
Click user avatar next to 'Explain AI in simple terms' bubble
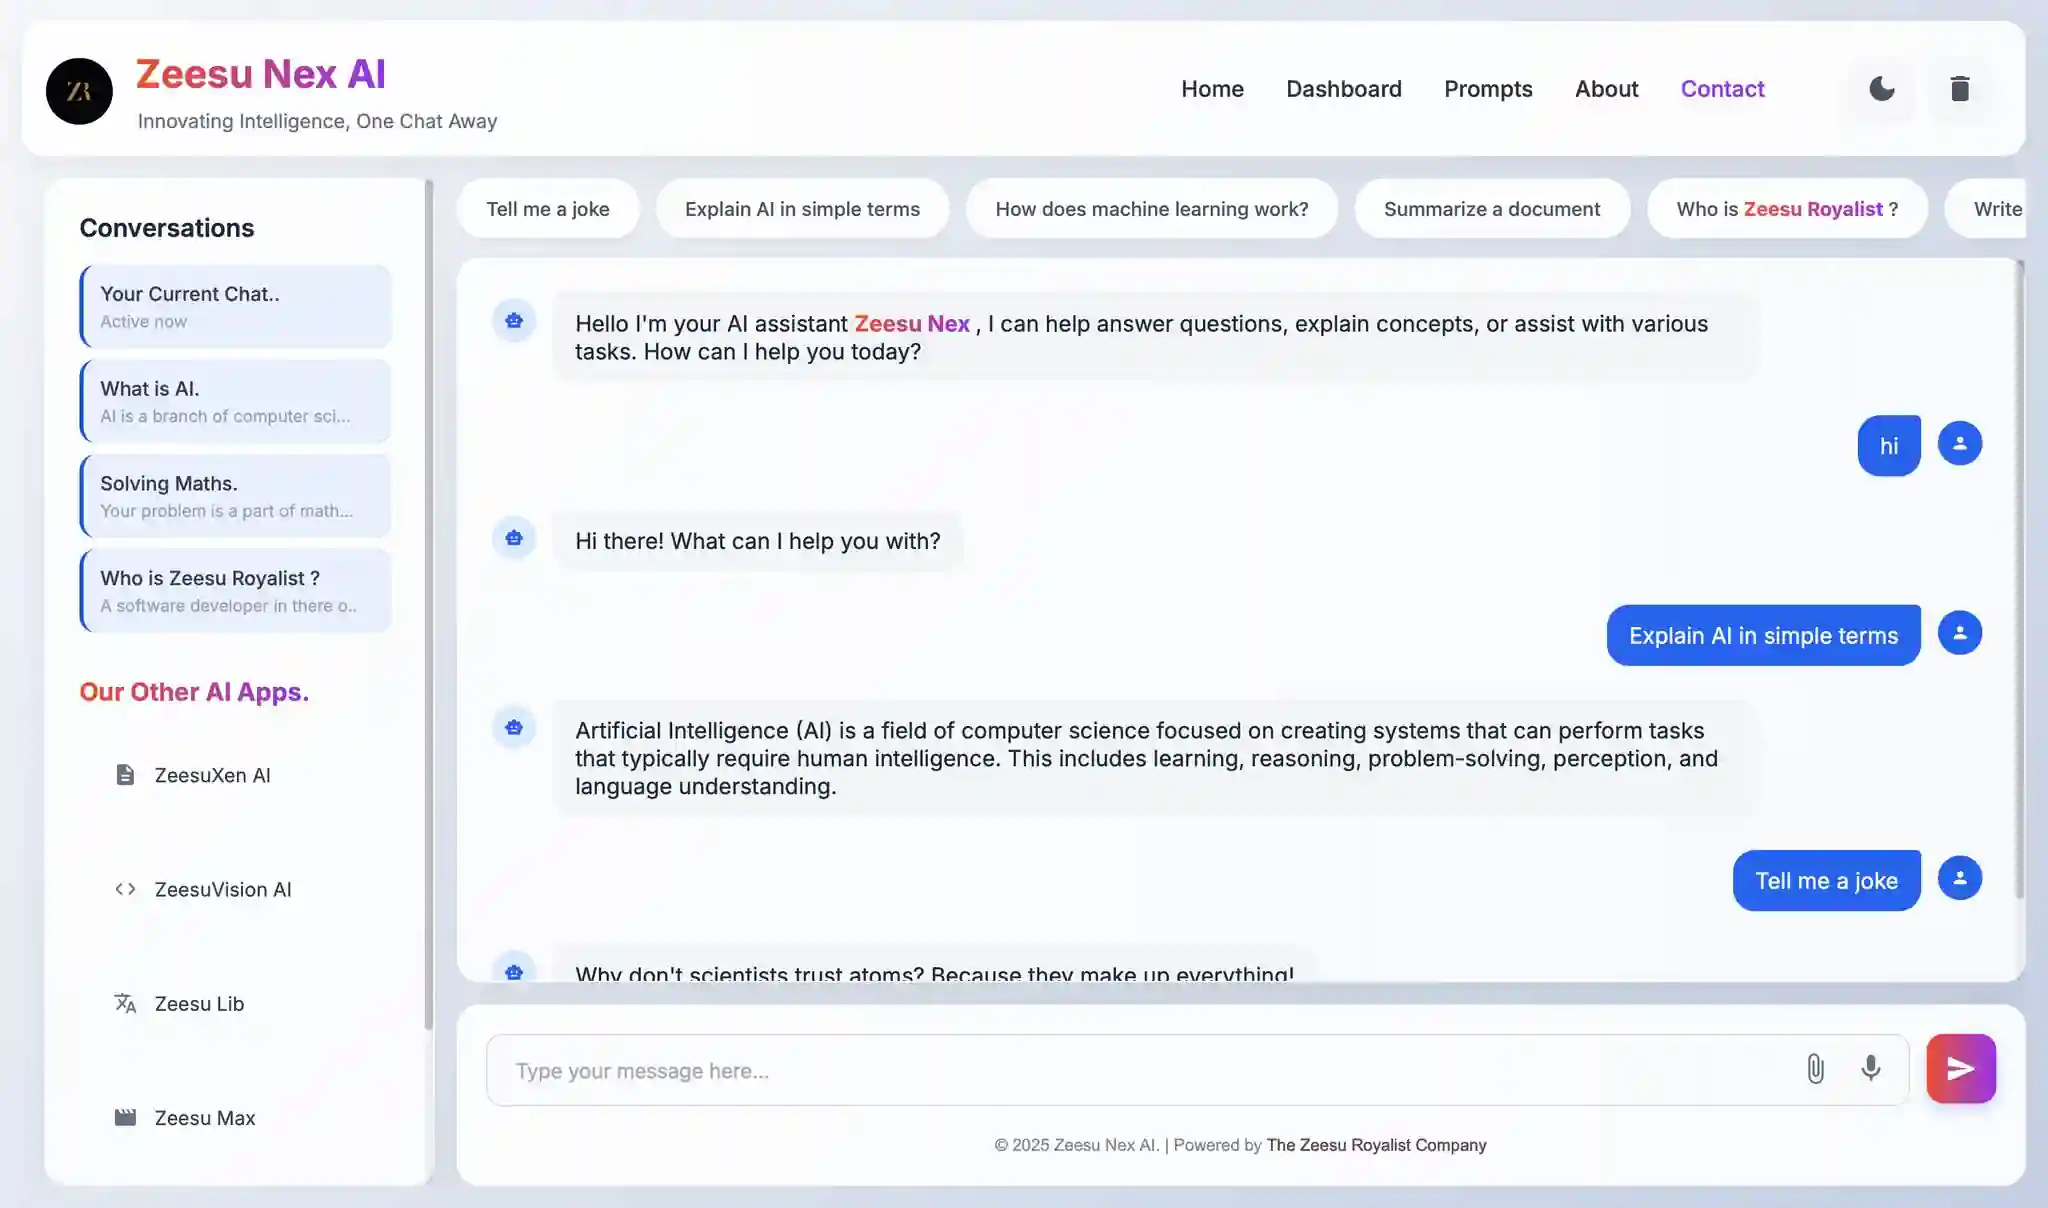pyautogui.click(x=1959, y=633)
